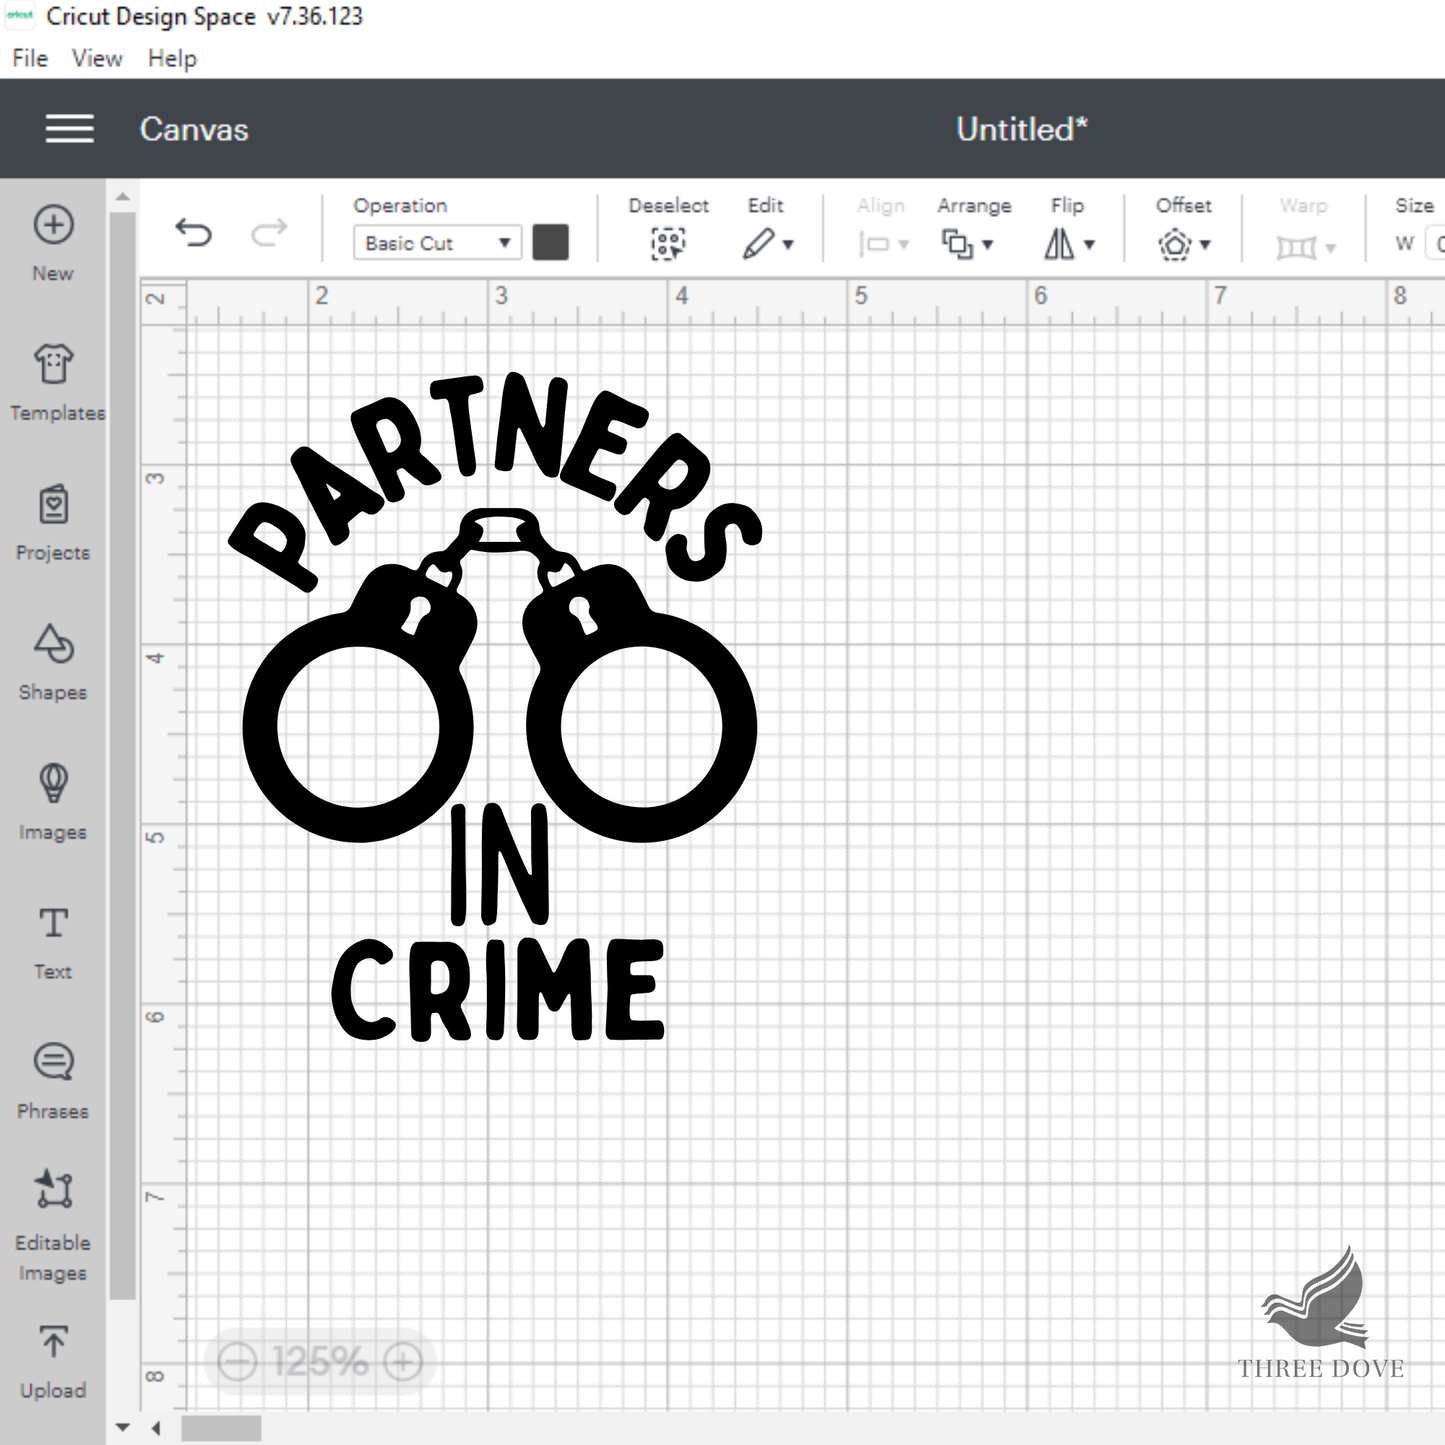Open the Basic Cut operation dropdown

click(x=436, y=243)
